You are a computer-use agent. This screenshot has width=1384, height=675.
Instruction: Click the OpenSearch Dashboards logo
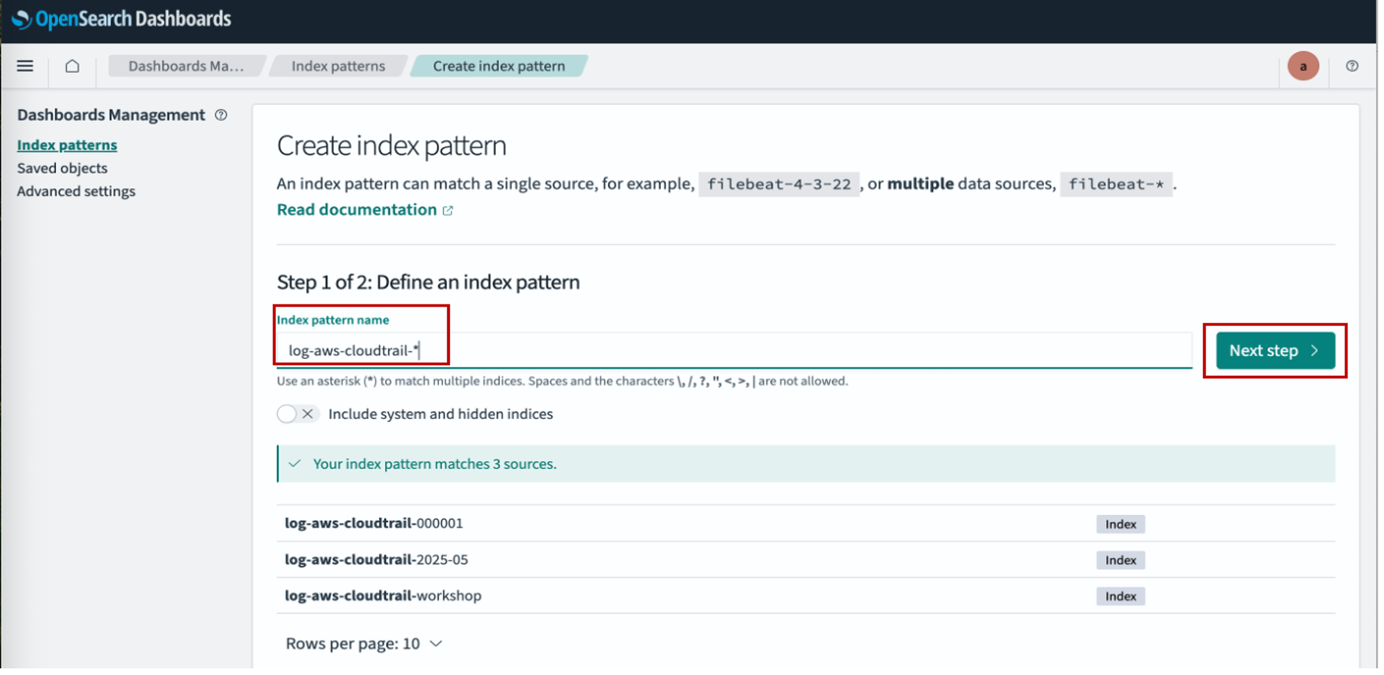point(121,19)
